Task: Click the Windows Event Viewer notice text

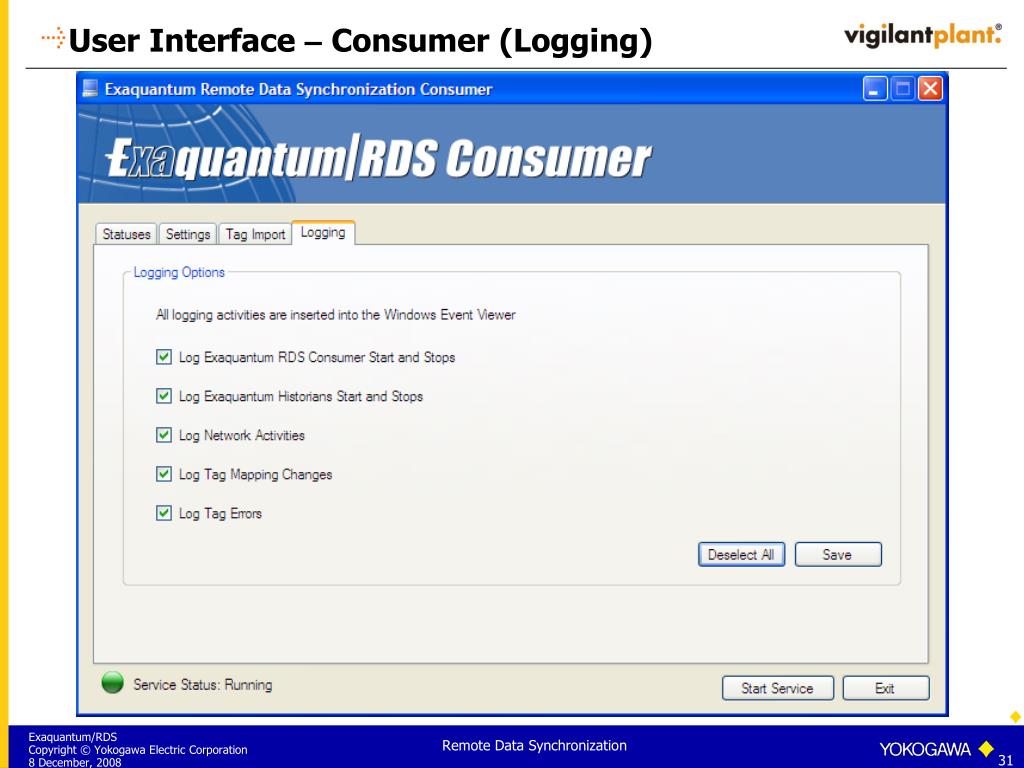Action: coord(336,315)
